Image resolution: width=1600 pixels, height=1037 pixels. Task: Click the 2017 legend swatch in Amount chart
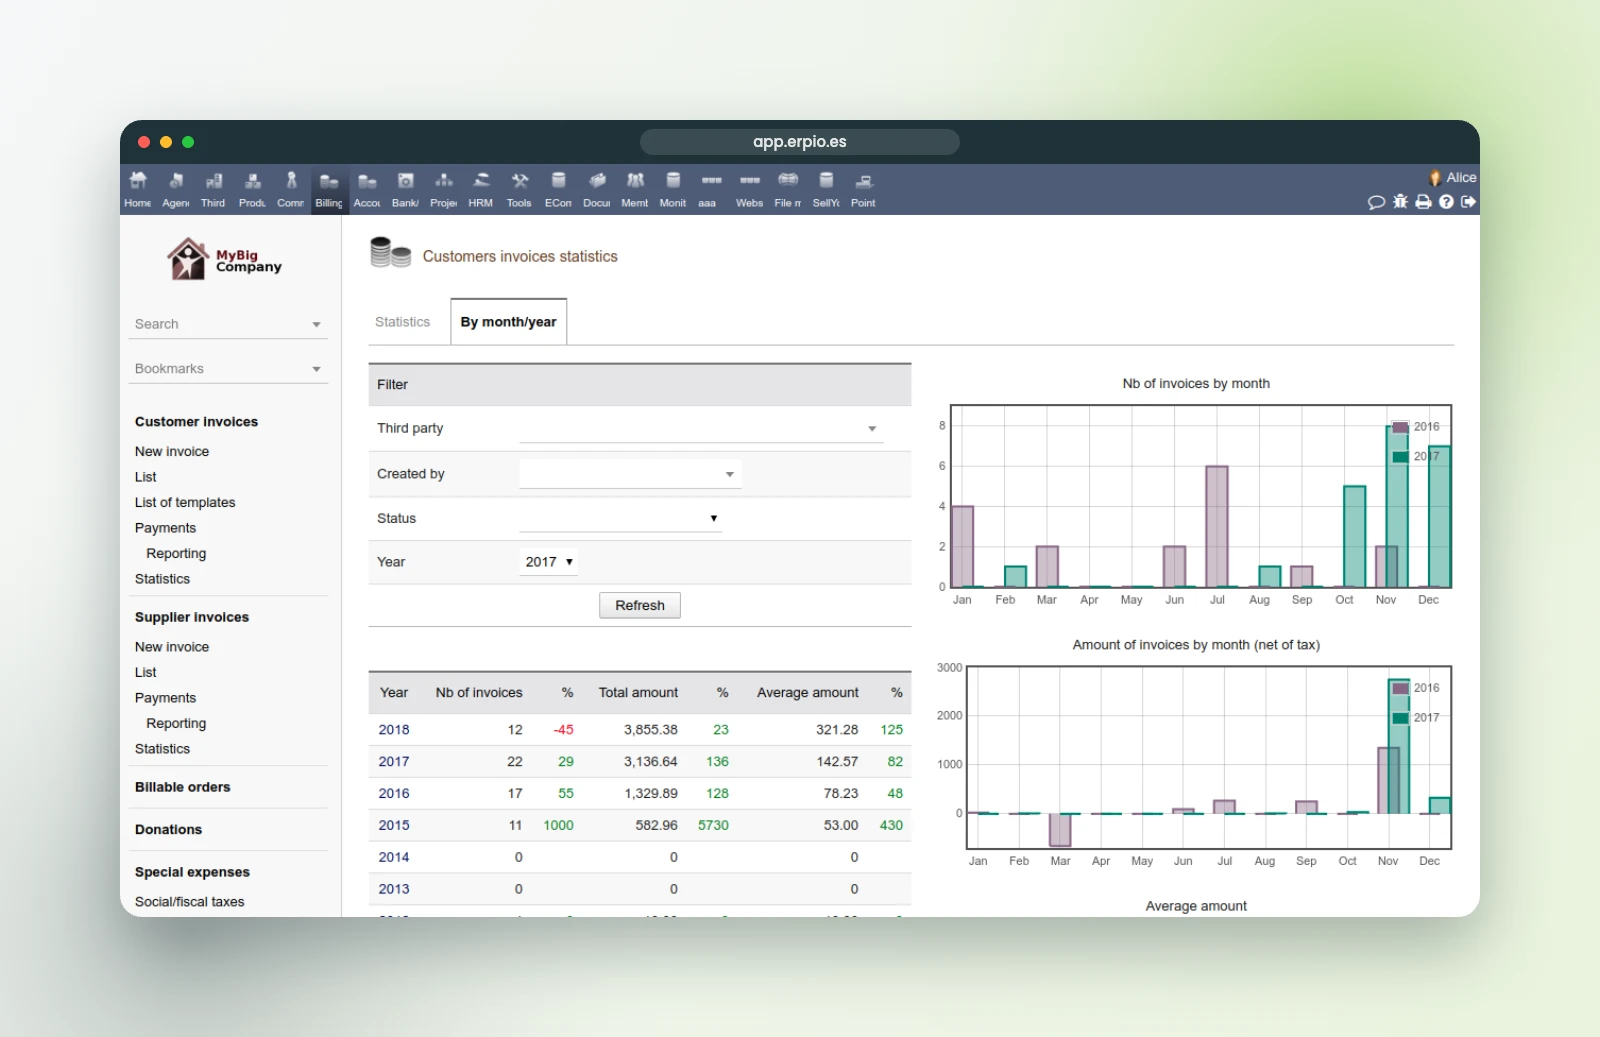click(x=1401, y=718)
